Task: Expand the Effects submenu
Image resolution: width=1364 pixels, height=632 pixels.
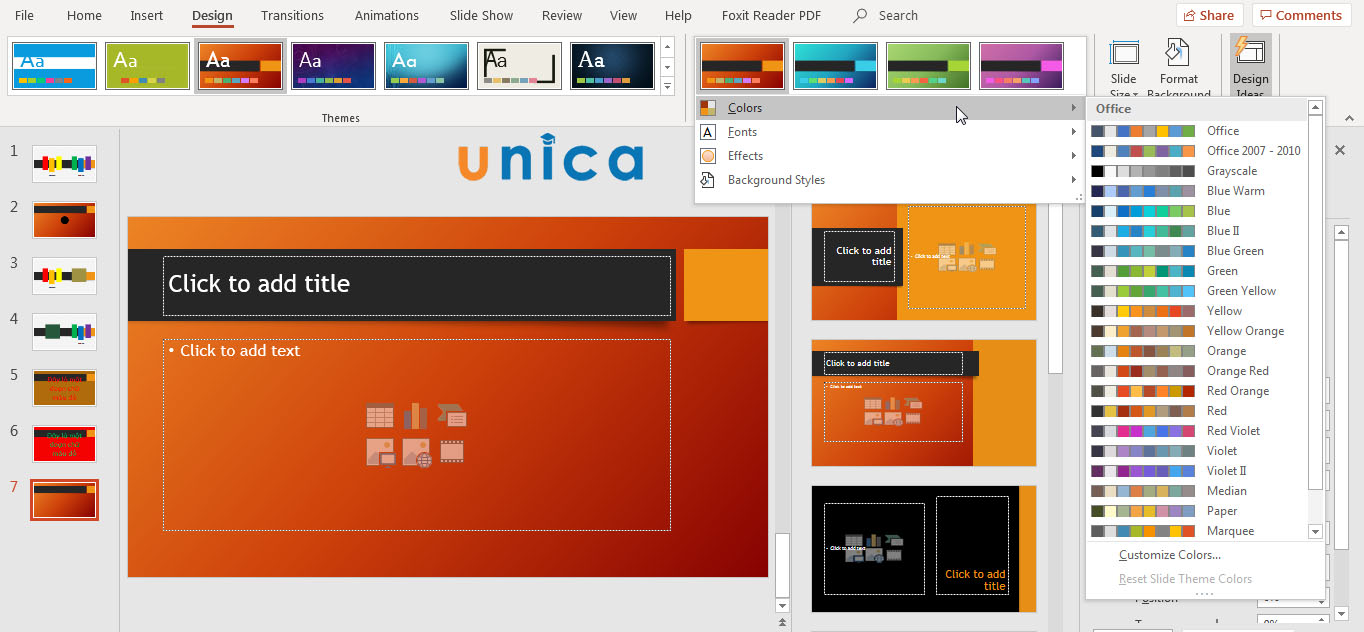Action: (889, 156)
